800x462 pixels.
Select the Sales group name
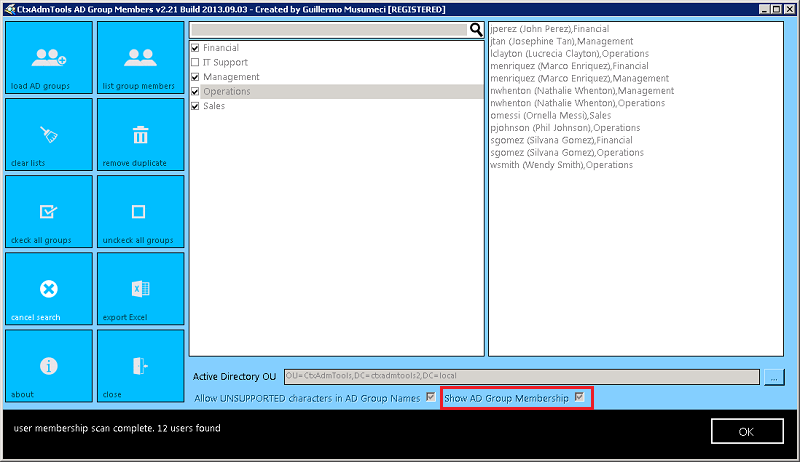(214, 106)
